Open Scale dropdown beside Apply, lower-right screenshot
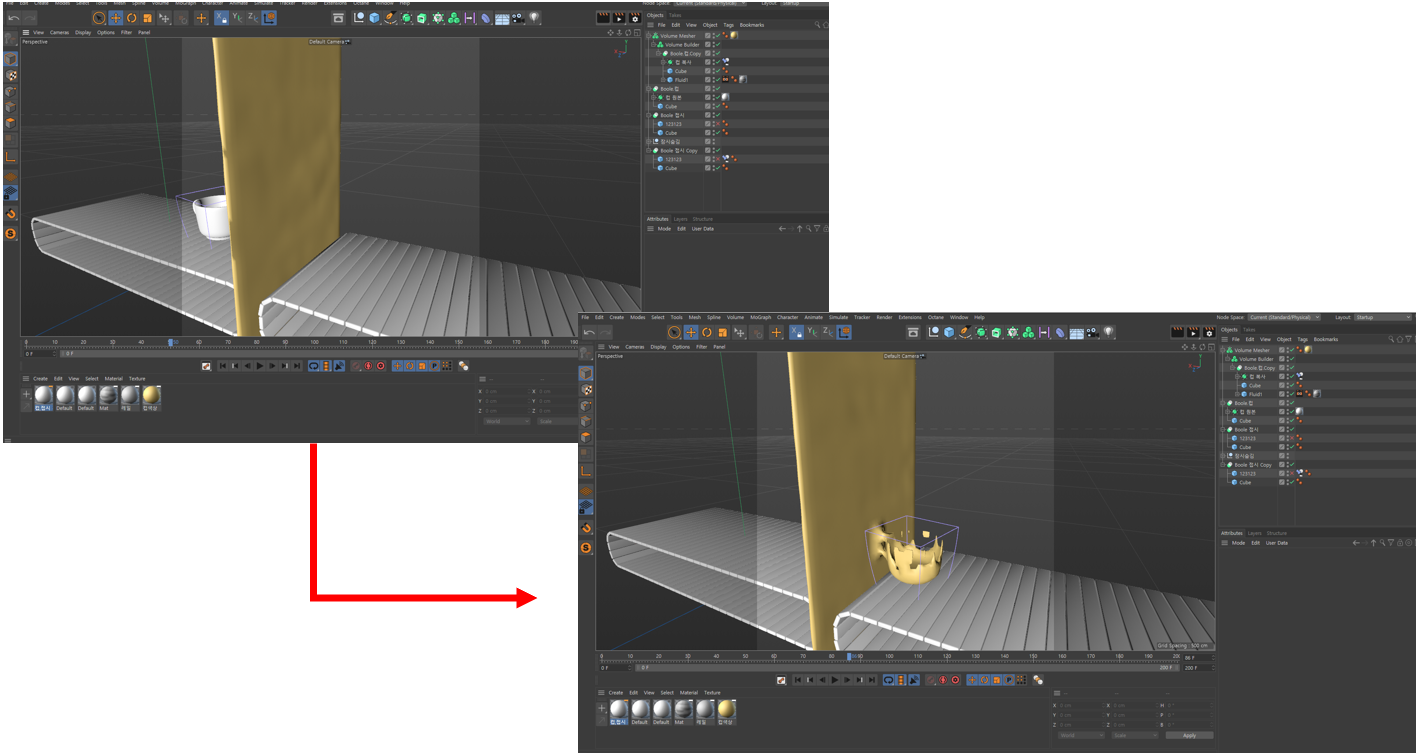1417x755 pixels. tap(1135, 735)
